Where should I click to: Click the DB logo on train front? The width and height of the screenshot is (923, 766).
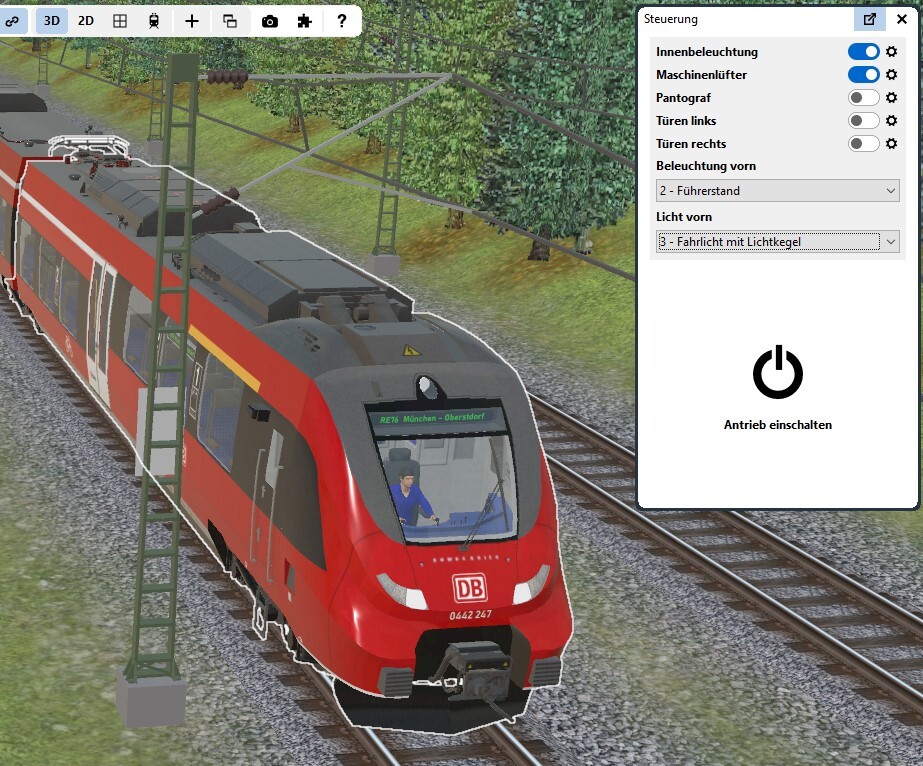coord(469,588)
